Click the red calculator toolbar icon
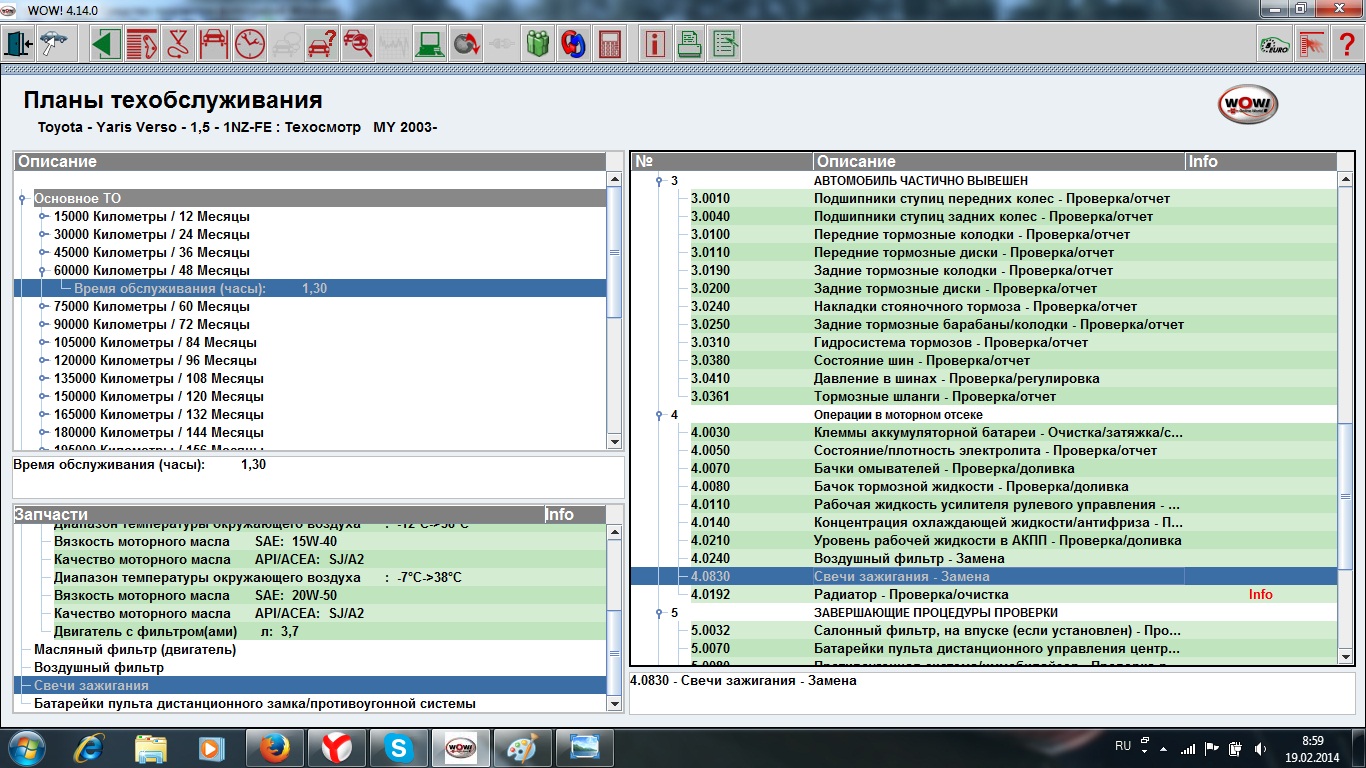1366x768 pixels. click(x=608, y=44)
